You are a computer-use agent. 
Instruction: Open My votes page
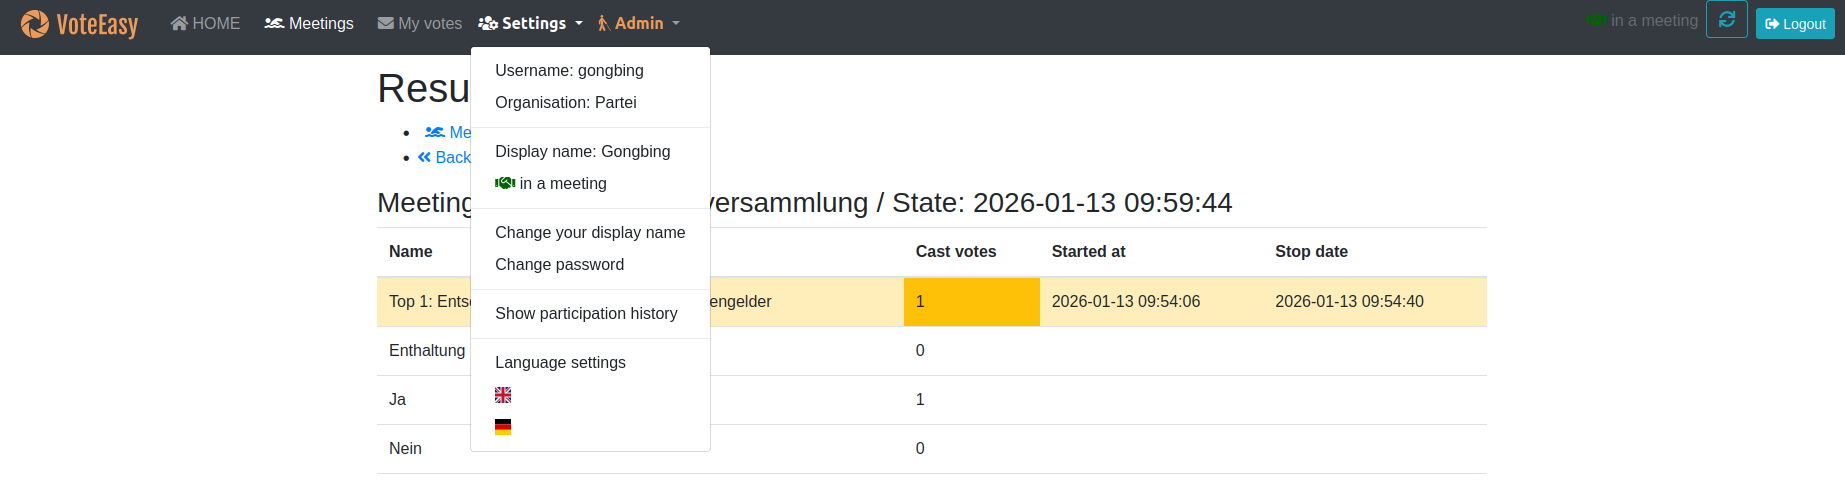[x=419, y=23]
